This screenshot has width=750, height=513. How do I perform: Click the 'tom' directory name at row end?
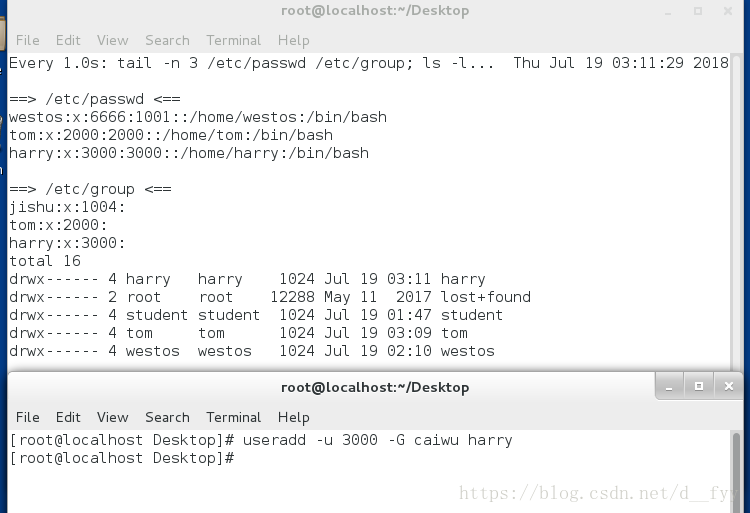(454, 333)
